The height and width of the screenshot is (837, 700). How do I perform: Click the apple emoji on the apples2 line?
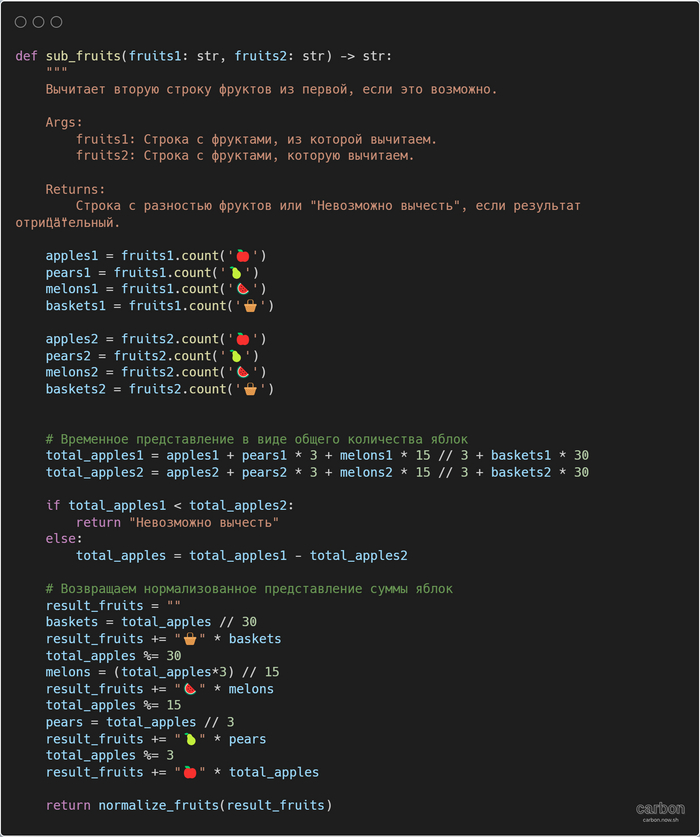pos(242,339)
